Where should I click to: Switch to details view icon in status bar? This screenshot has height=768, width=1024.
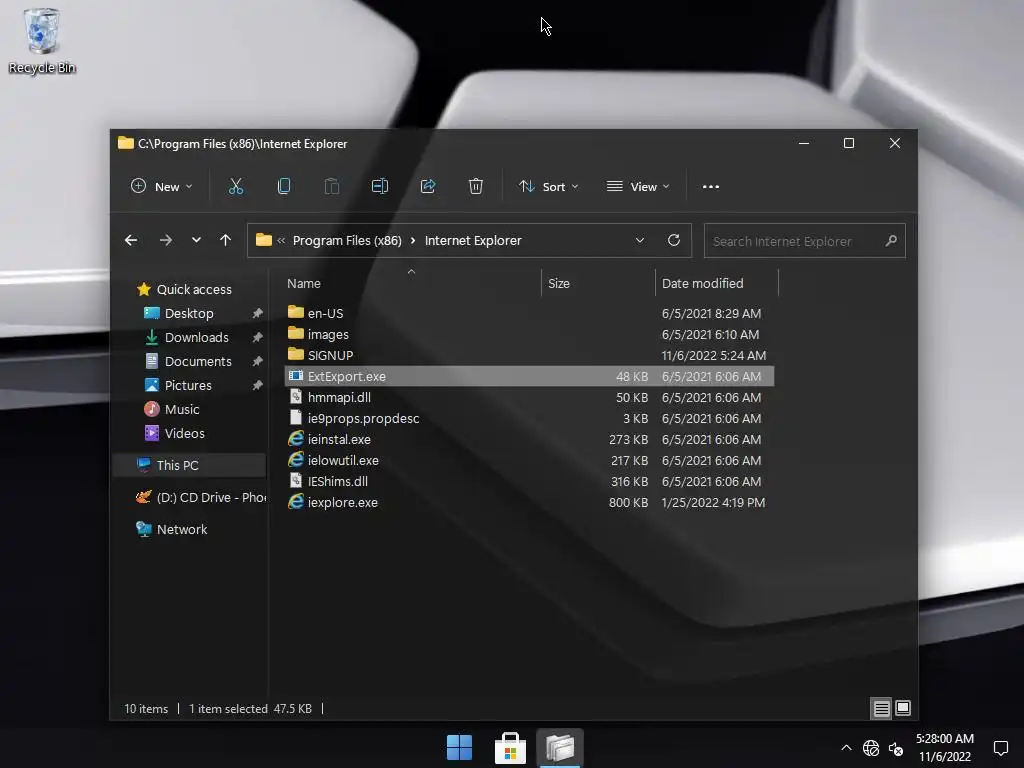[882, 709]
